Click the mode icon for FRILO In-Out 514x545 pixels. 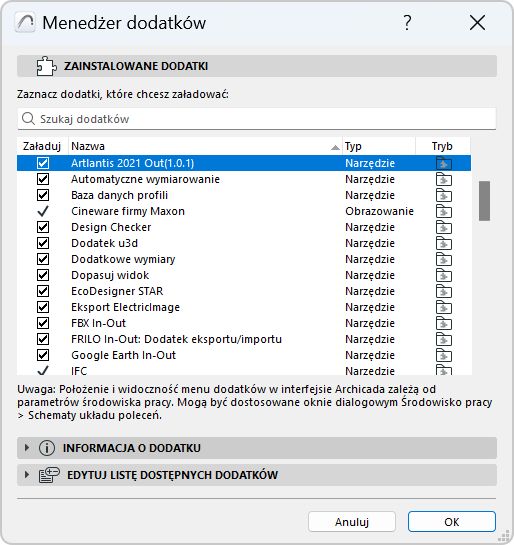point(444,339)
